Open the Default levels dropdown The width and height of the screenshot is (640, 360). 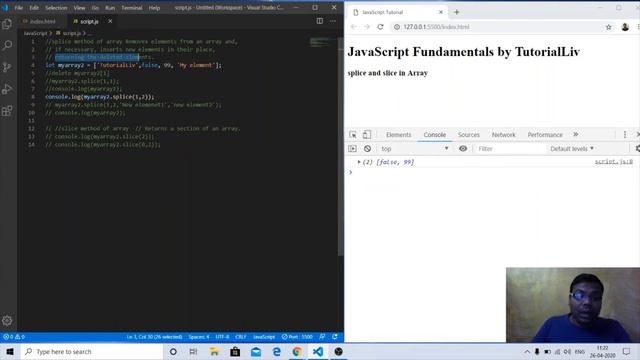571,149
